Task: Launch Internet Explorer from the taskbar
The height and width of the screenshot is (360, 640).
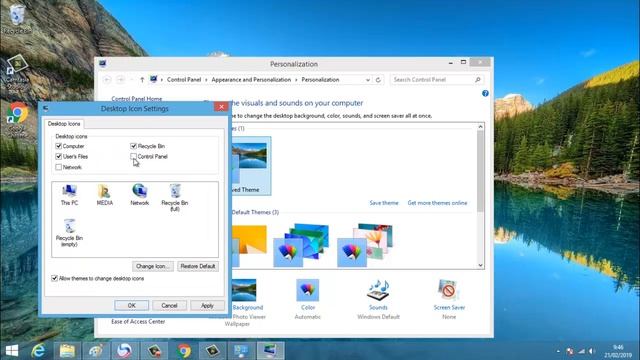Action: click(x=38, y=351)
